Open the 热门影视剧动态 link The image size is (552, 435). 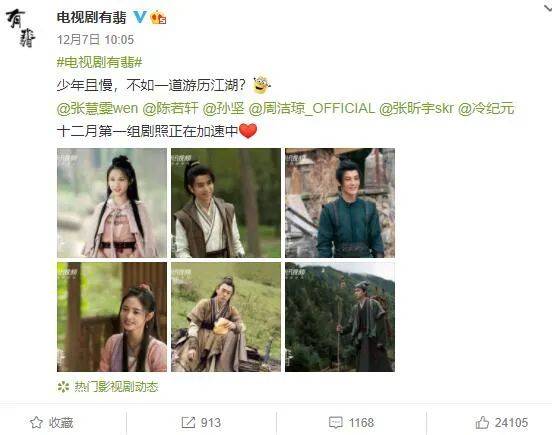click(116, 387)
